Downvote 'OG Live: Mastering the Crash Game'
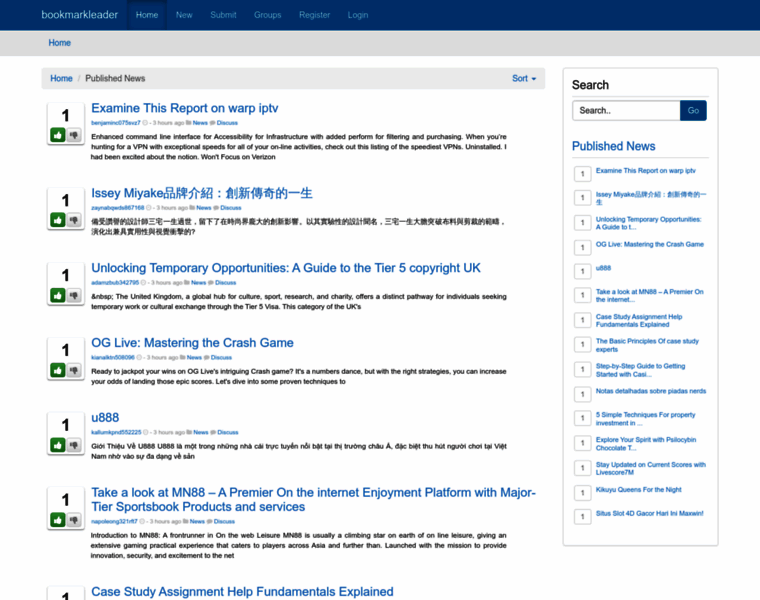The image size is (760, 600). pyautogui.click(x=74, y=370)
